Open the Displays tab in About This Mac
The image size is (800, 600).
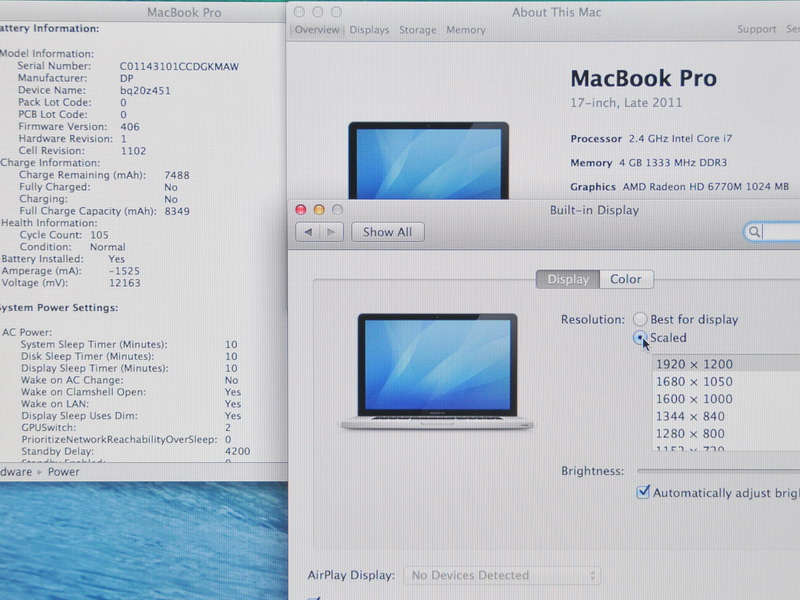369,30
